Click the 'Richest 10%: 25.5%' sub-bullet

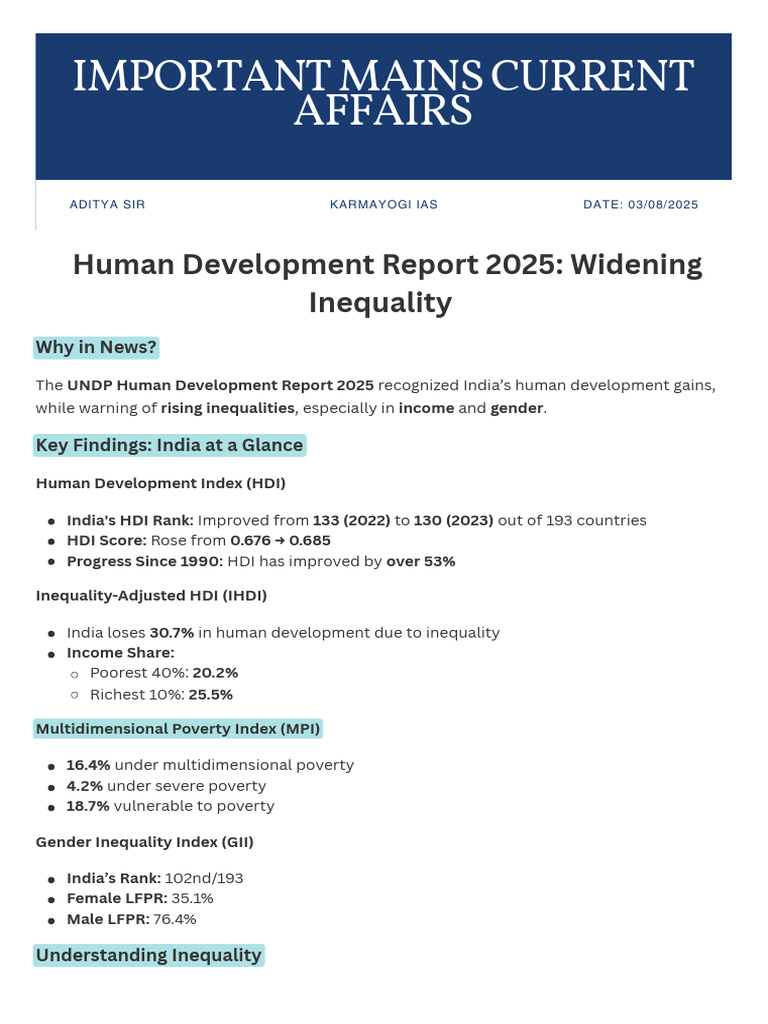[x=161, y=695]
